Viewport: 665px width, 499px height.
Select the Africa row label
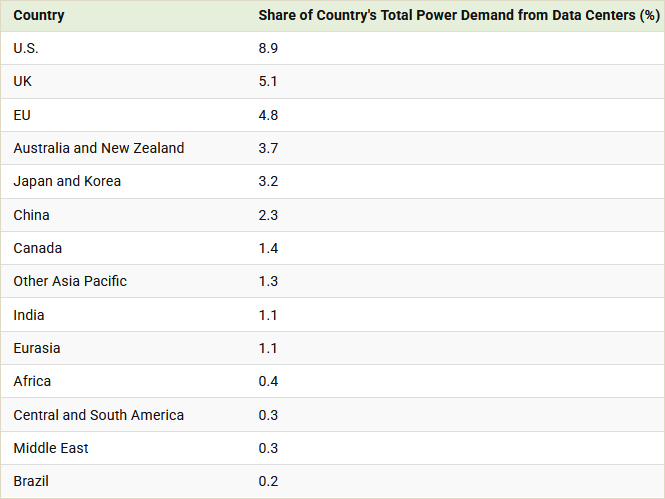[32, 382]
